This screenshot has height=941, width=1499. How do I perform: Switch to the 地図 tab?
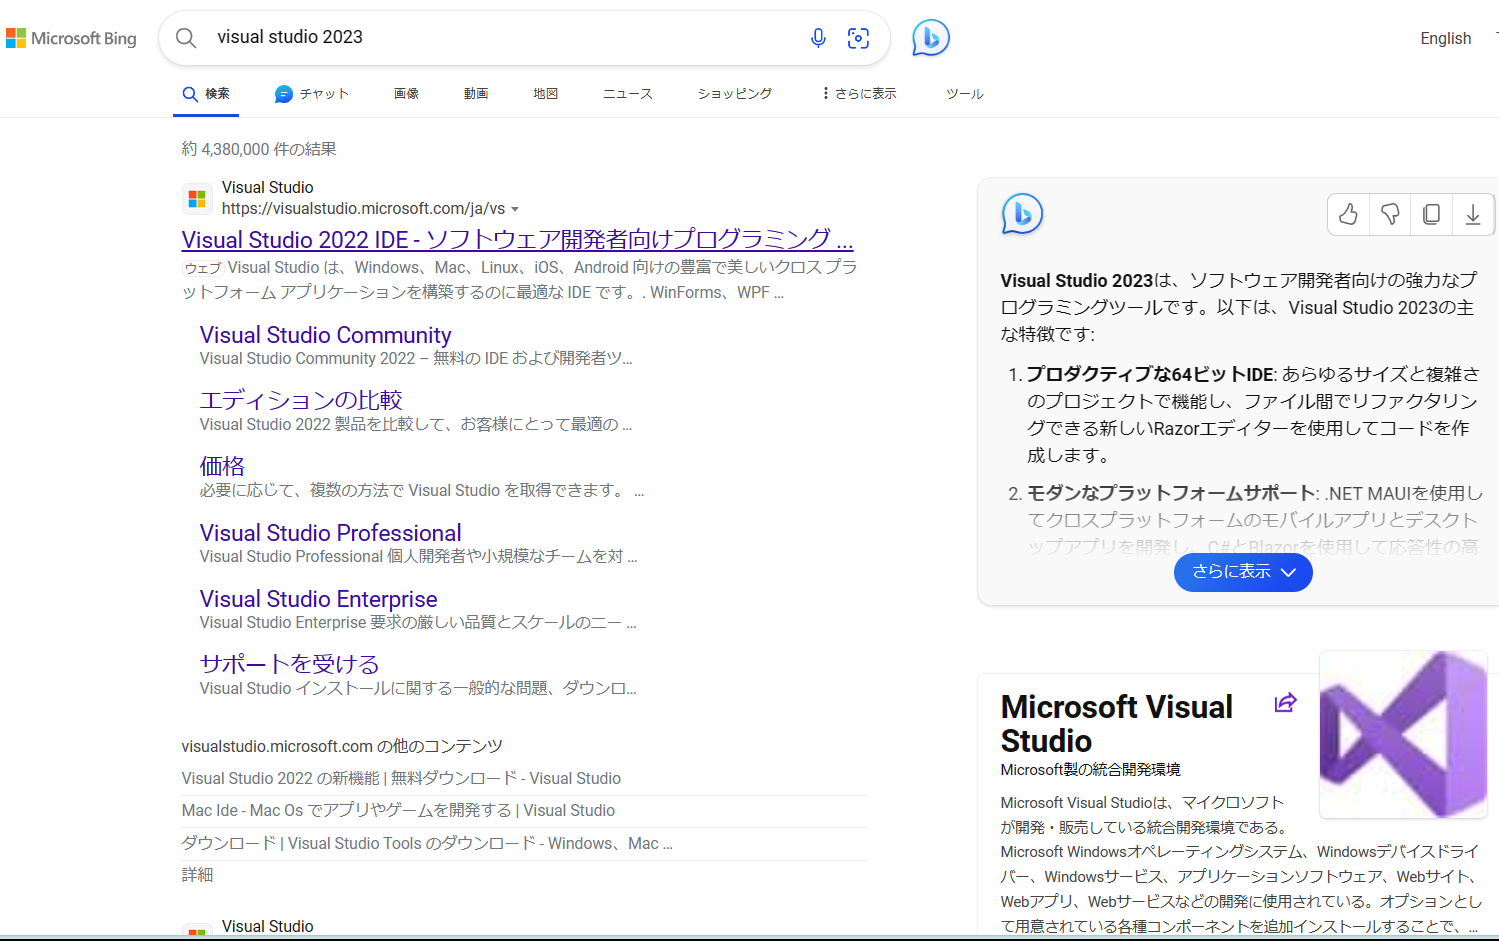pos(546,93)
